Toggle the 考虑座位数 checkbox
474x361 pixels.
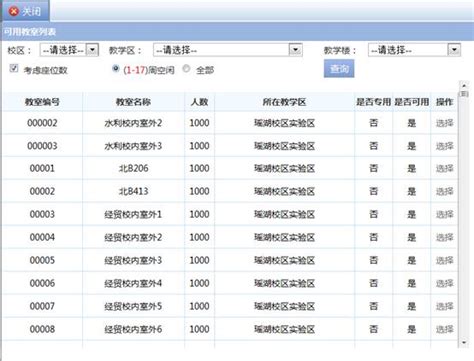(x=14, y=68)
